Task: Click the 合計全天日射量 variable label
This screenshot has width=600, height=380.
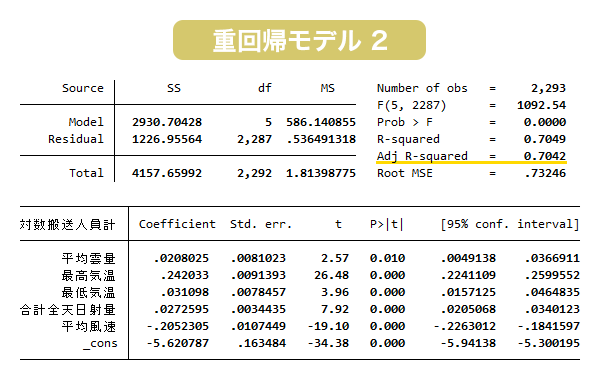Action: 68,309
